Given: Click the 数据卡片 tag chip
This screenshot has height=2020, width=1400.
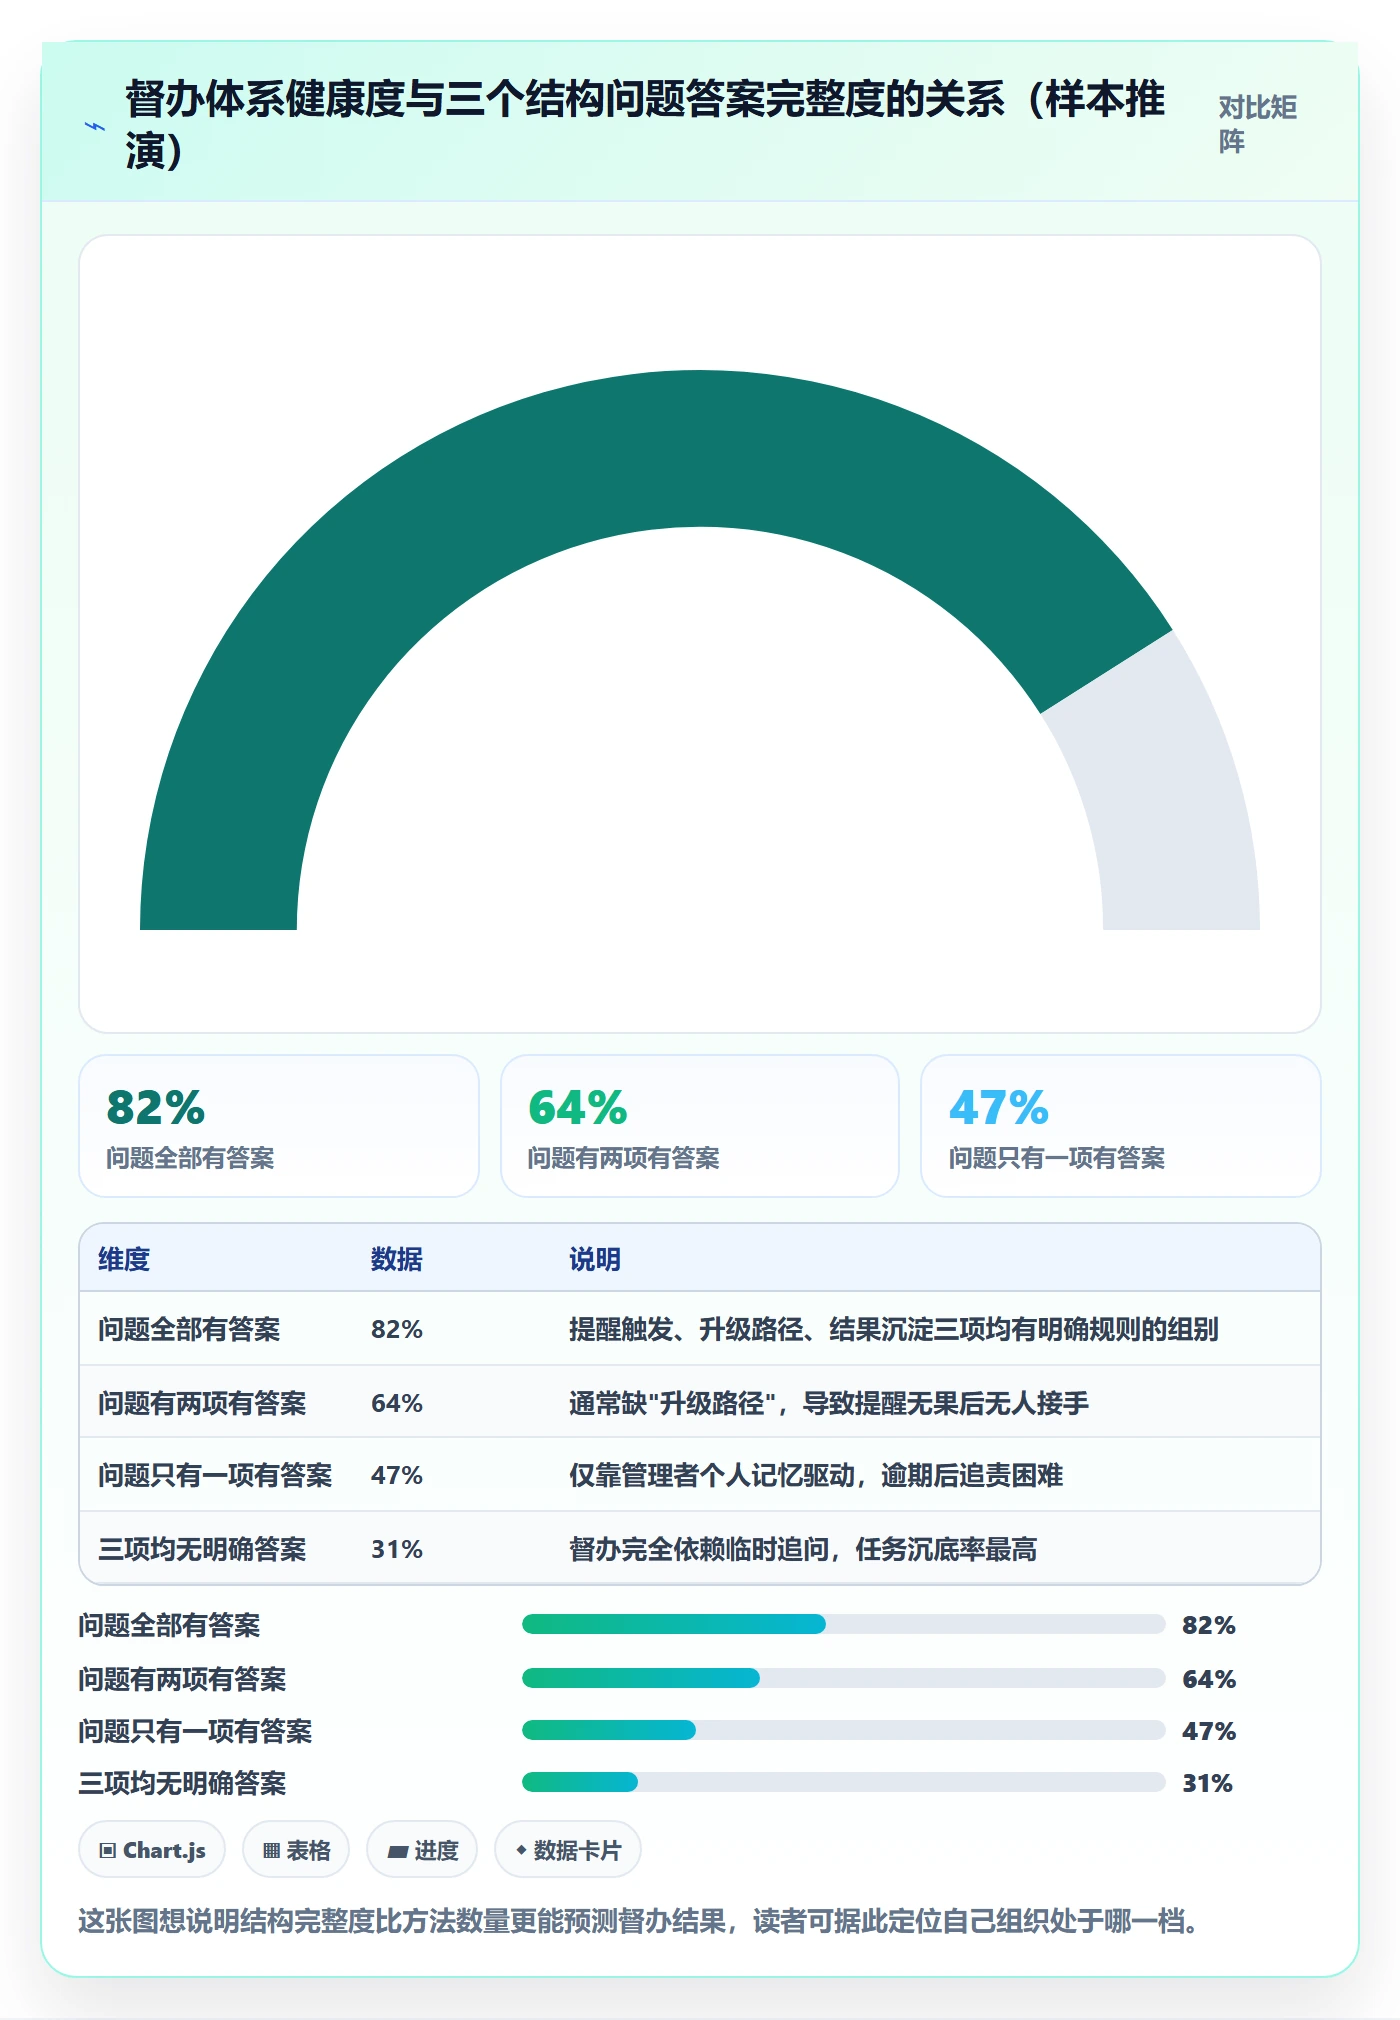Looking at the screenshot, I should [x=568, y=1850].
